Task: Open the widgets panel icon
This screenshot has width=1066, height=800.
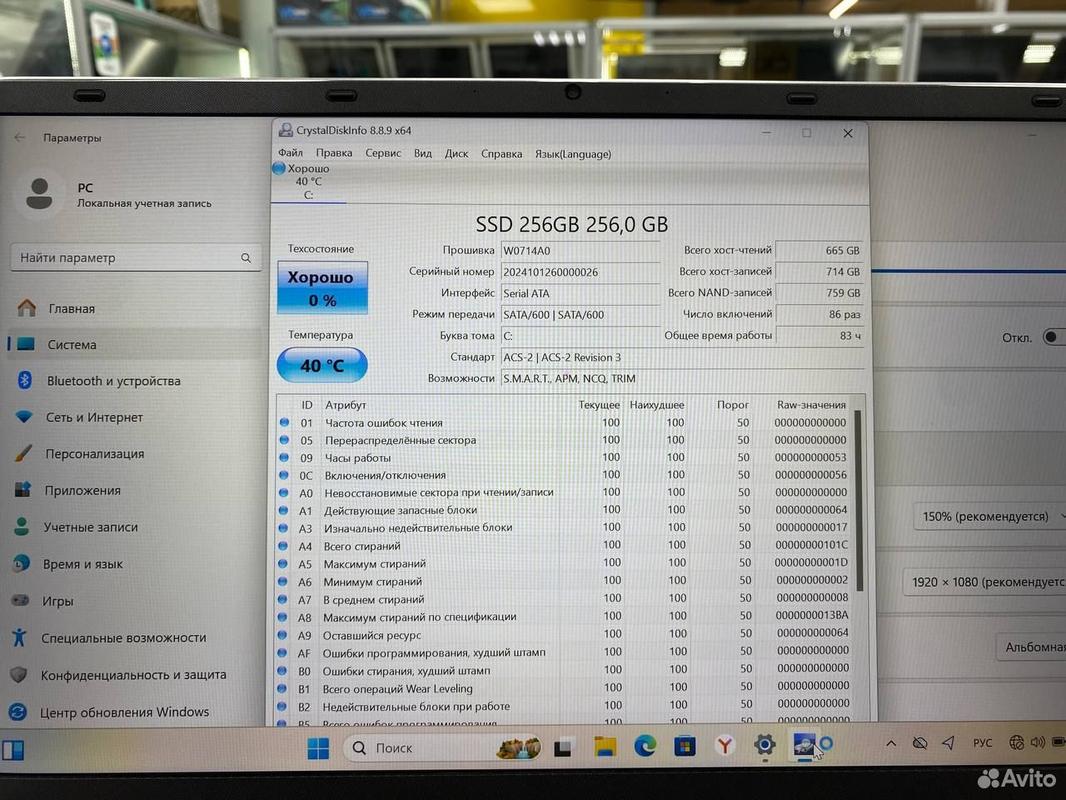Action: coord(13,749)
